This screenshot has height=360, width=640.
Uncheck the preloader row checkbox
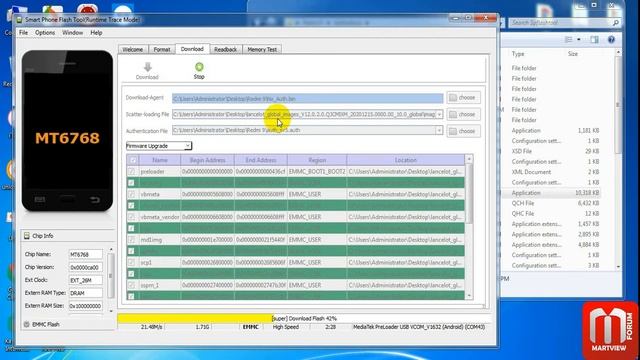tap(131, 172)
